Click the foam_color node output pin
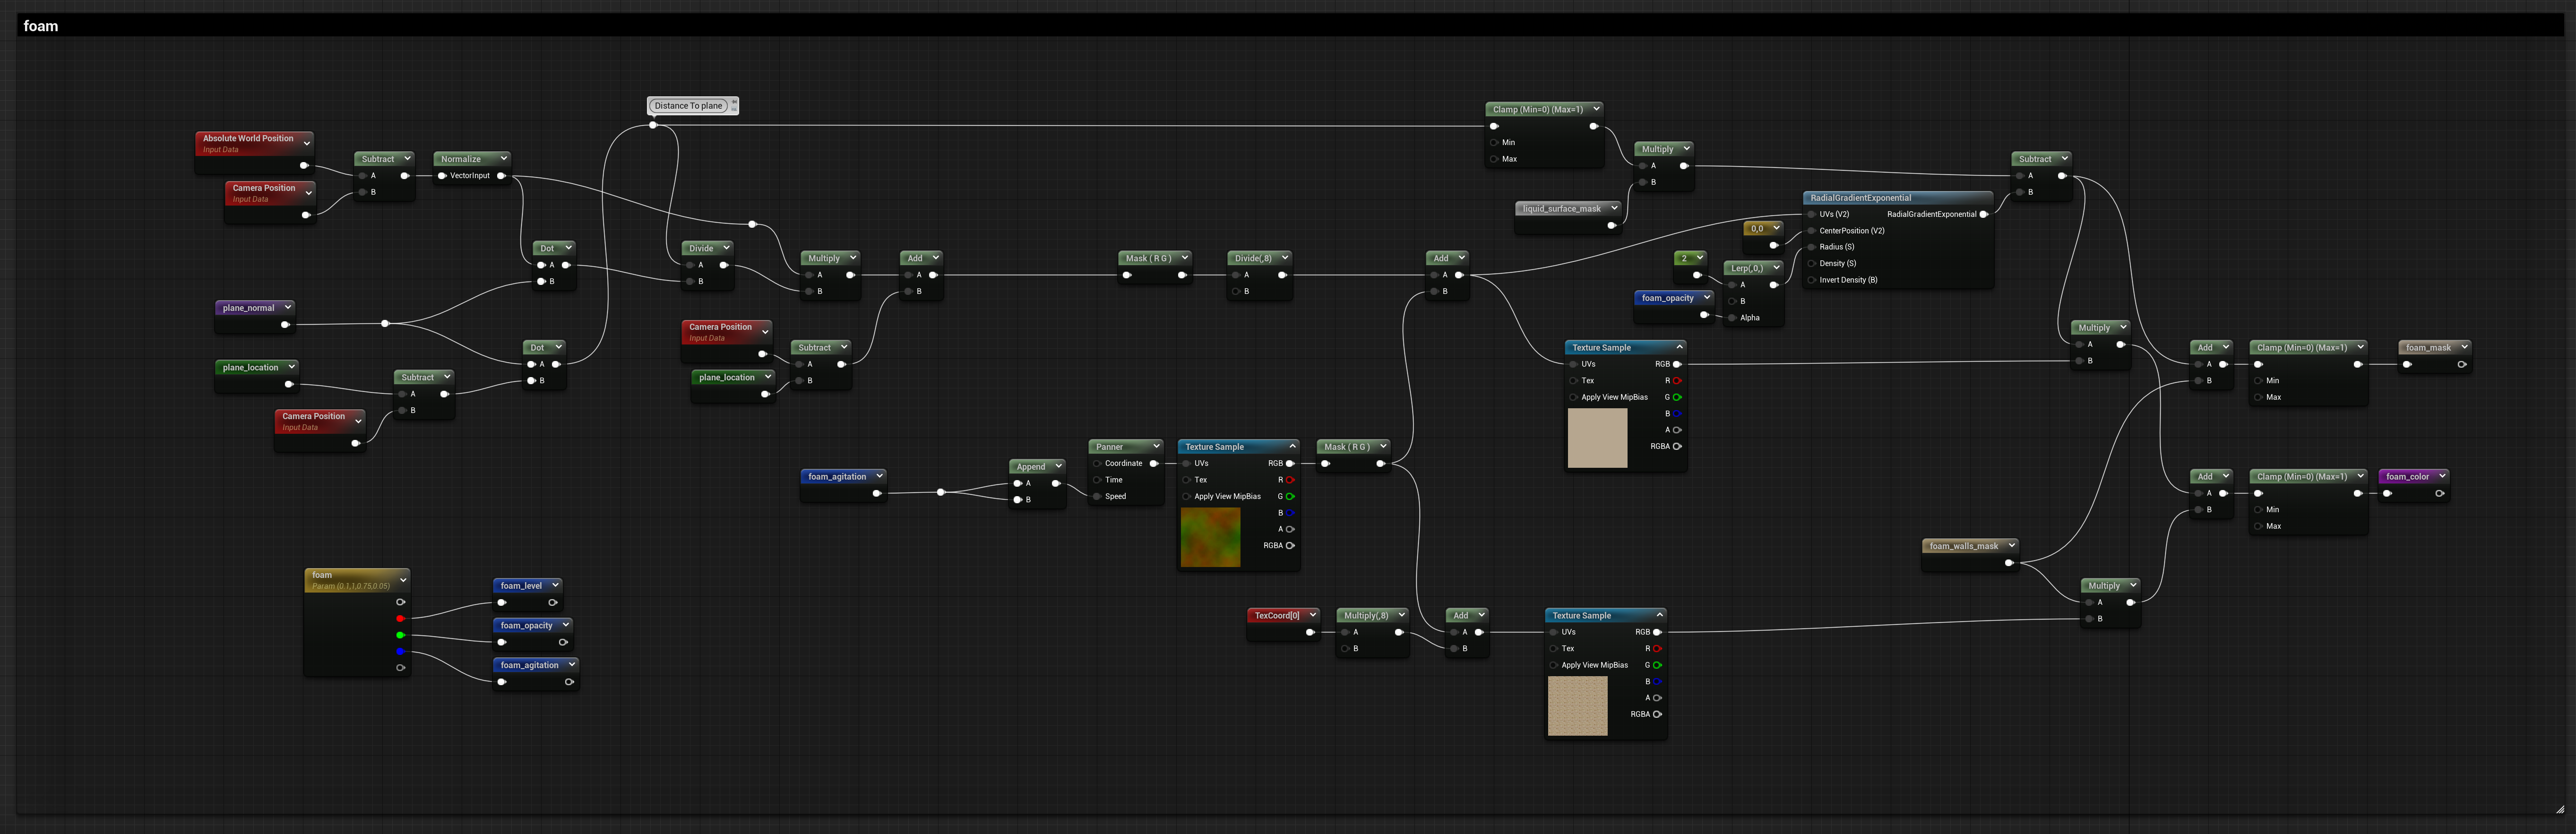This screenshot has height=834, width=2576. click(2439, 493)
